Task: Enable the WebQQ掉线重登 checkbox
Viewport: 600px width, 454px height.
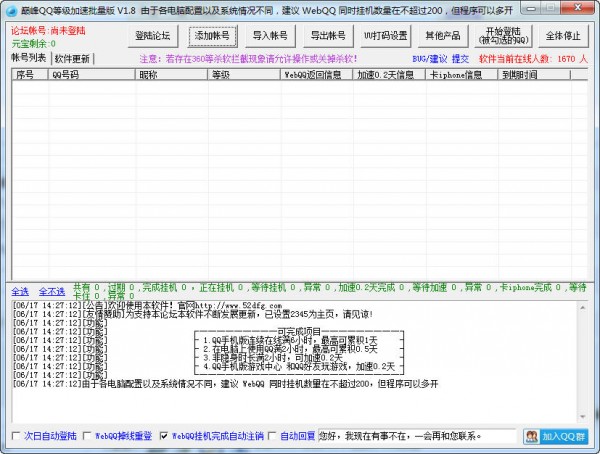Action: pos(87,436)
